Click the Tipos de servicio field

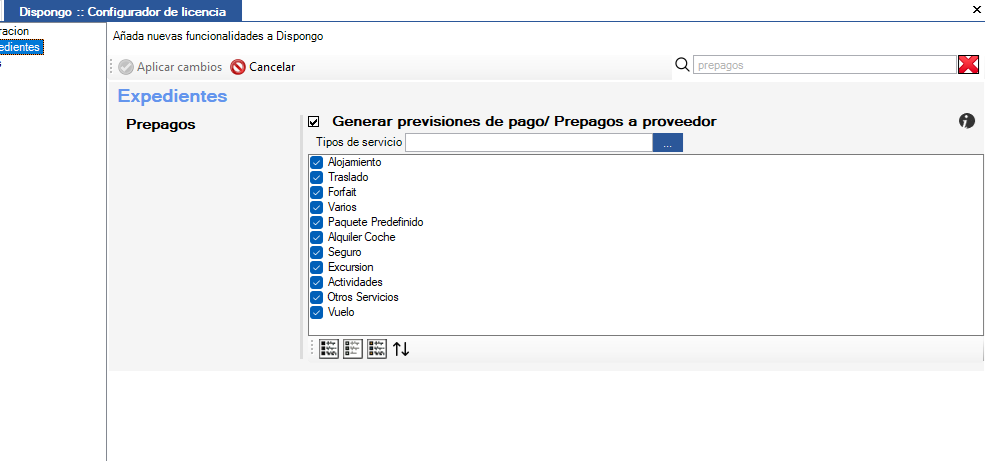point(529,143)
